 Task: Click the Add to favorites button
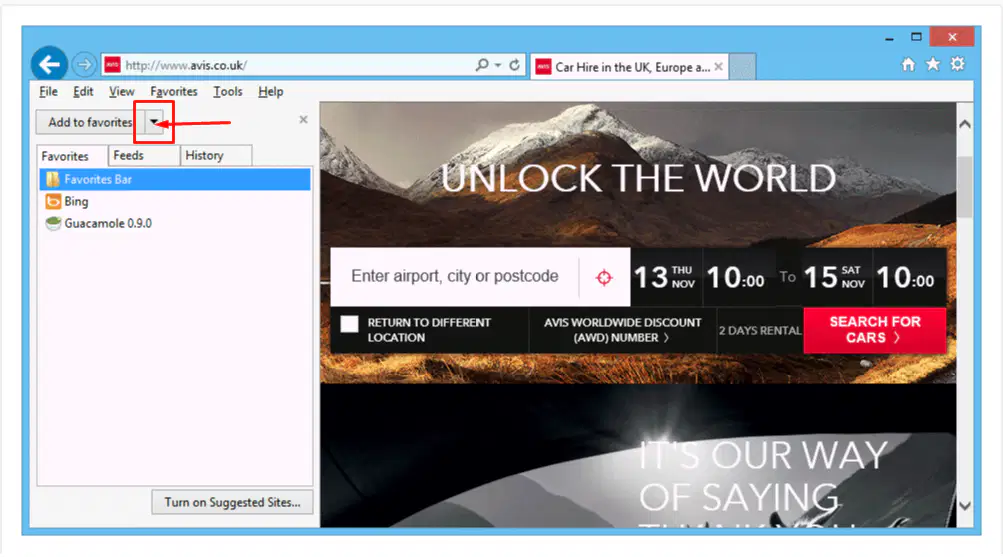pos(90,122)
